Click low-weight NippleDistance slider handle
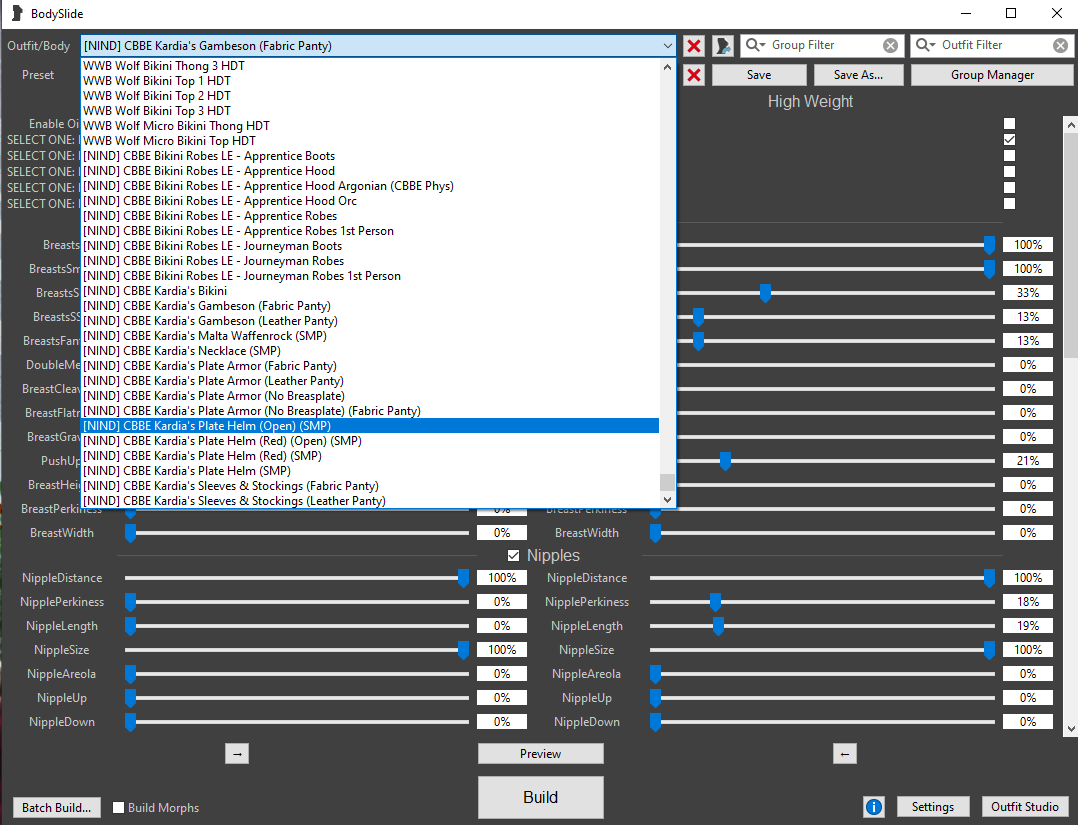The height and width of the screenshot is (828, 1080). [x=464, y=578]
